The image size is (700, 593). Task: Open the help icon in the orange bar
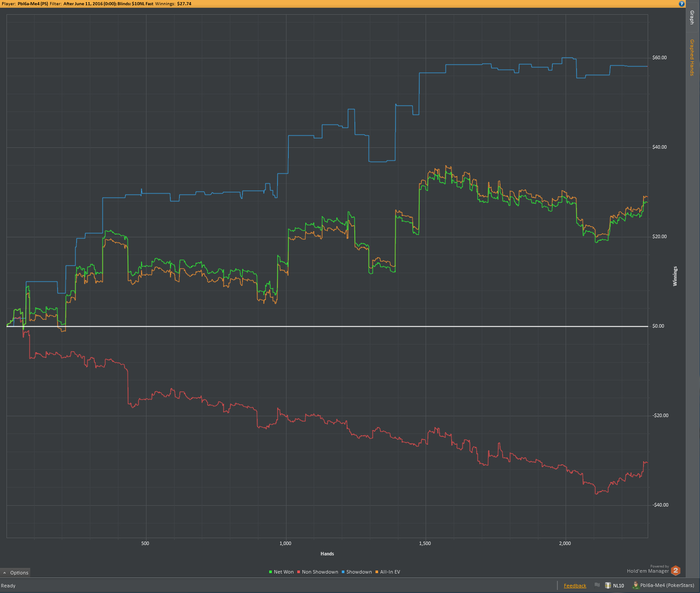tap(682, 4)
